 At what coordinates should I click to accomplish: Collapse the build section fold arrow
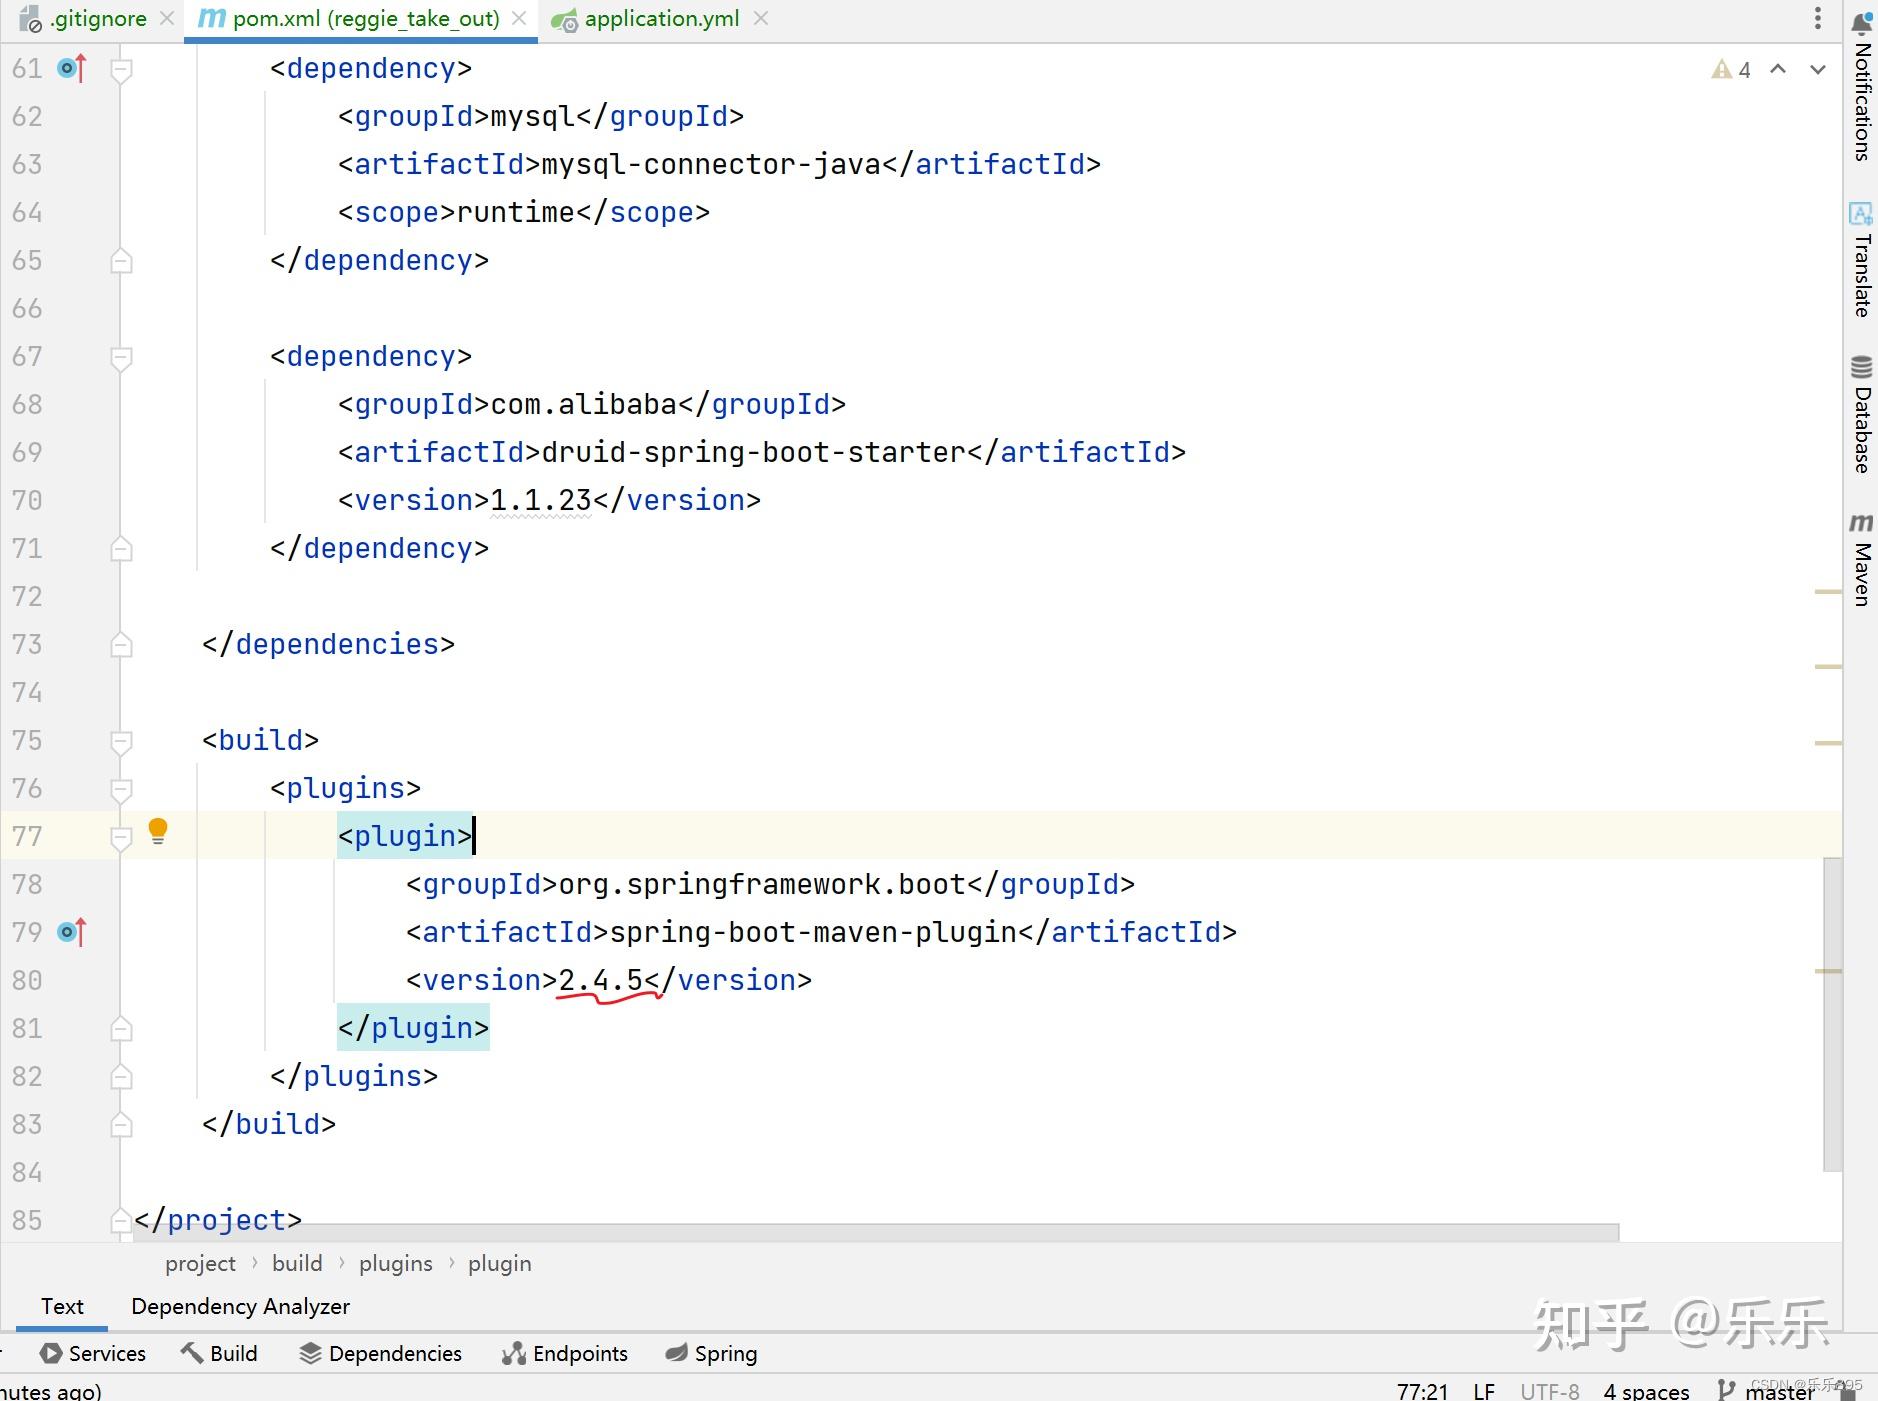(122, 740)
